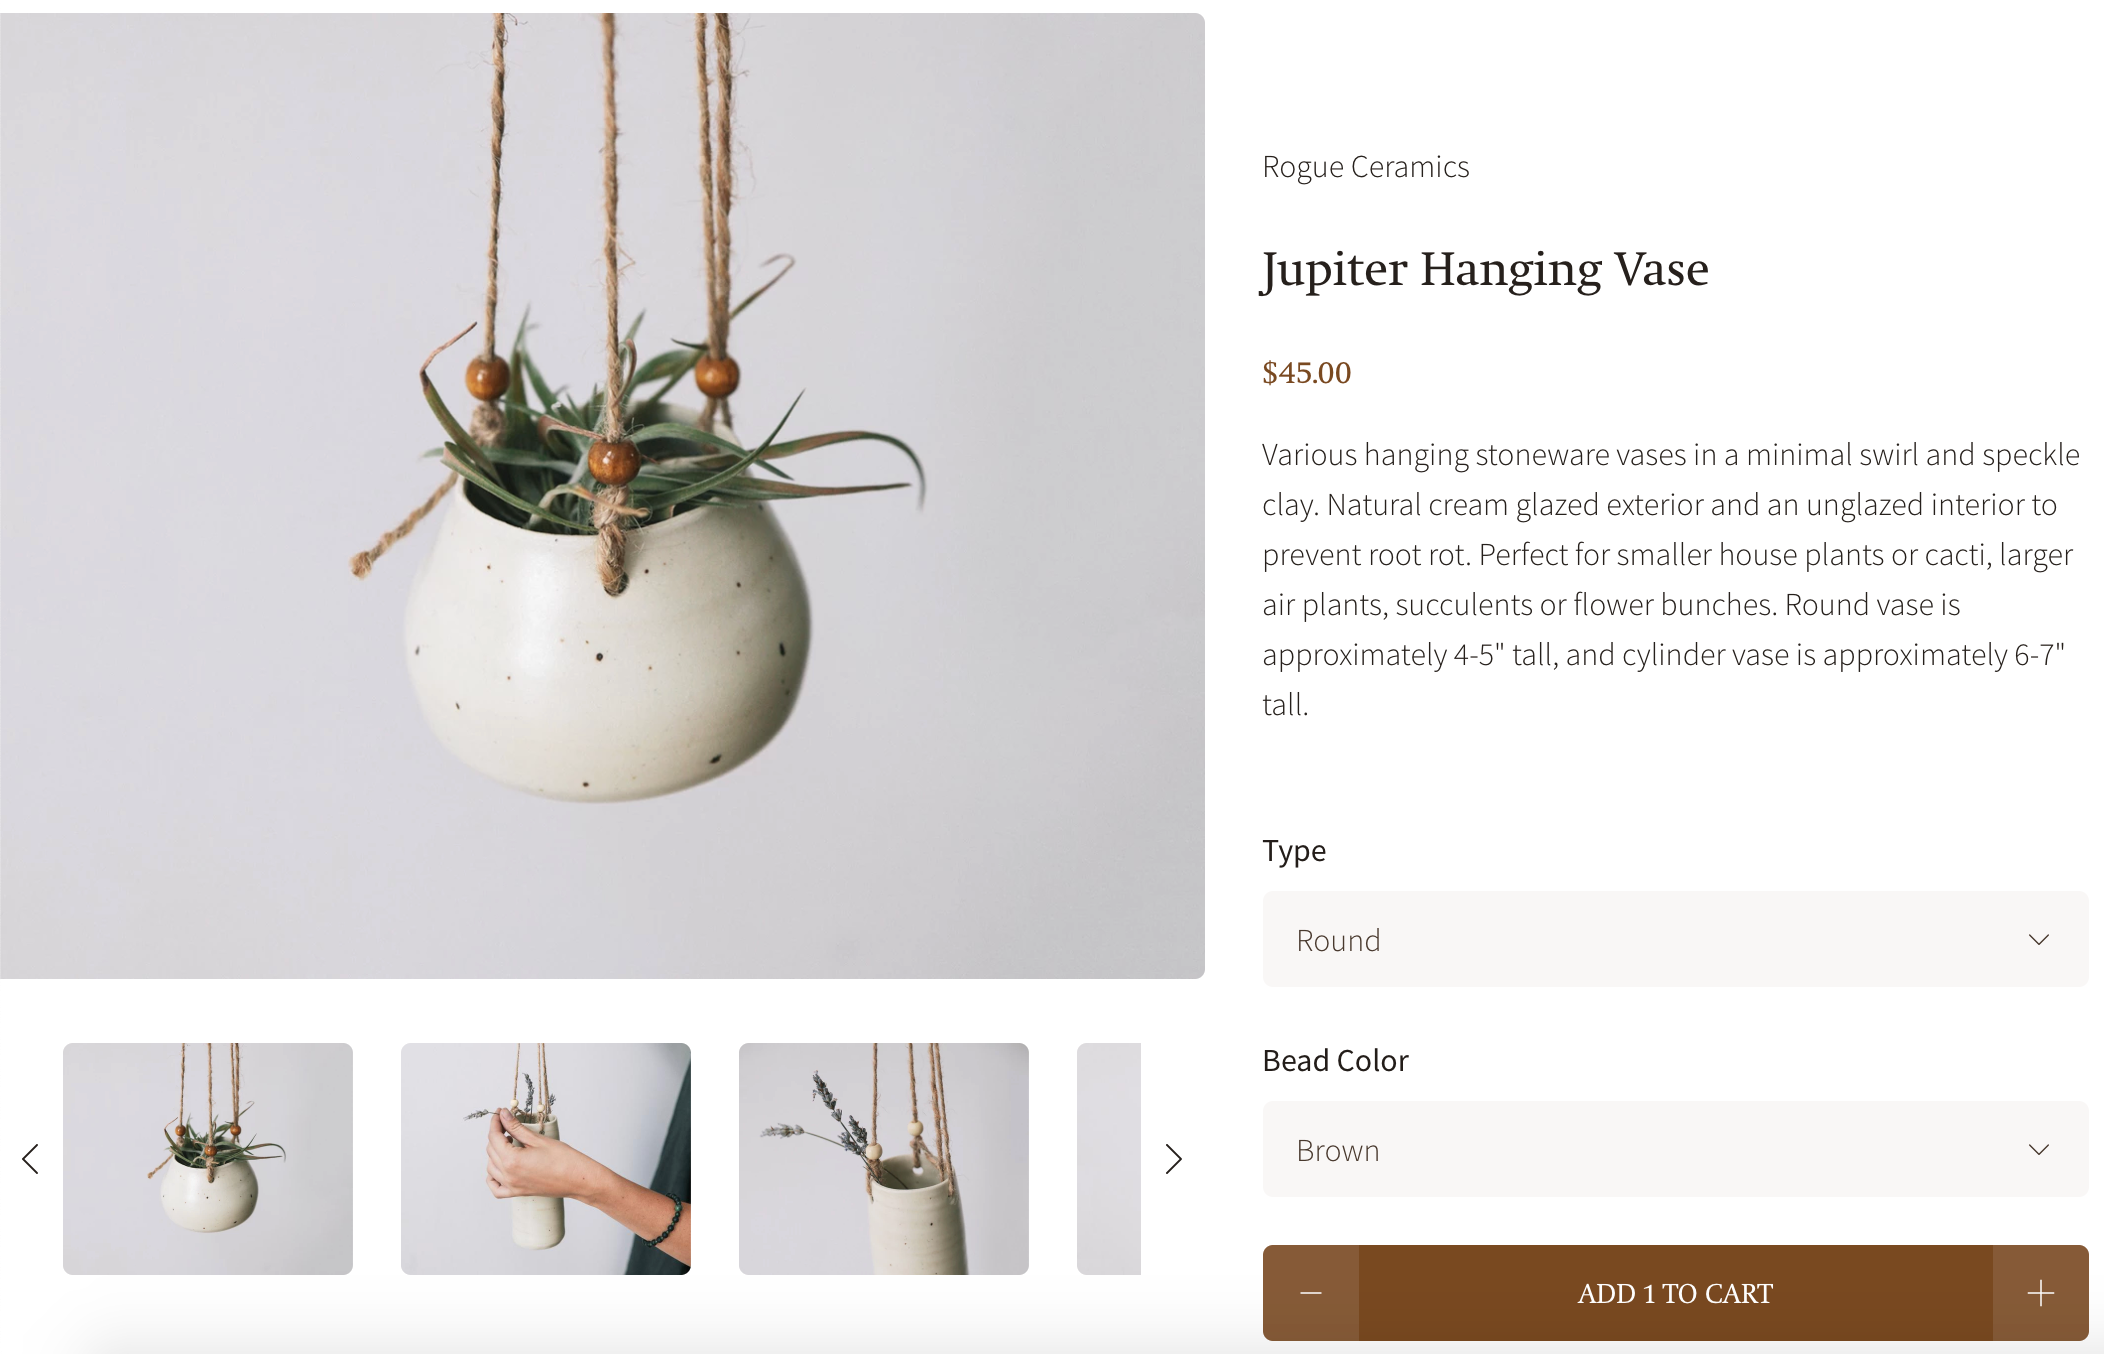Click the $45.00 price text
2104x1354 pixels.
1306,373
